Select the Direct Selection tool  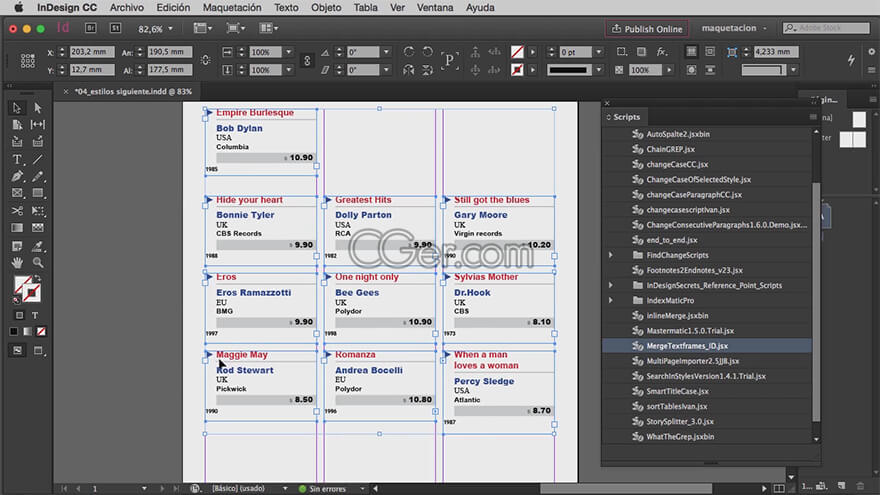pos(38,108)
